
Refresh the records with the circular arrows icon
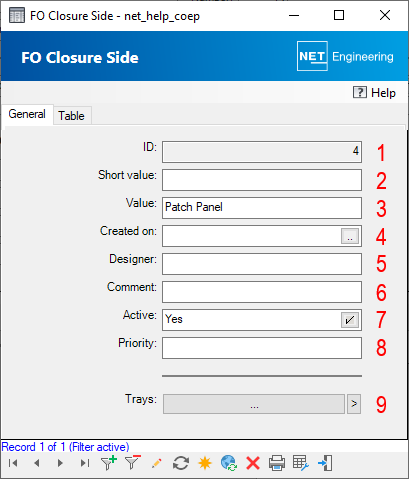coord(181,463)
